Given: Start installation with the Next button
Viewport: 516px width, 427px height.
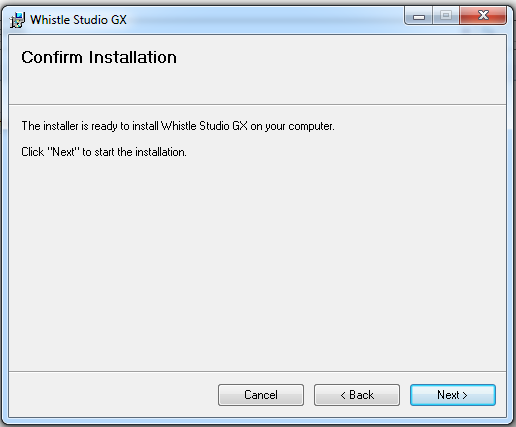Looking at the screenshot, I should [453, 395].
